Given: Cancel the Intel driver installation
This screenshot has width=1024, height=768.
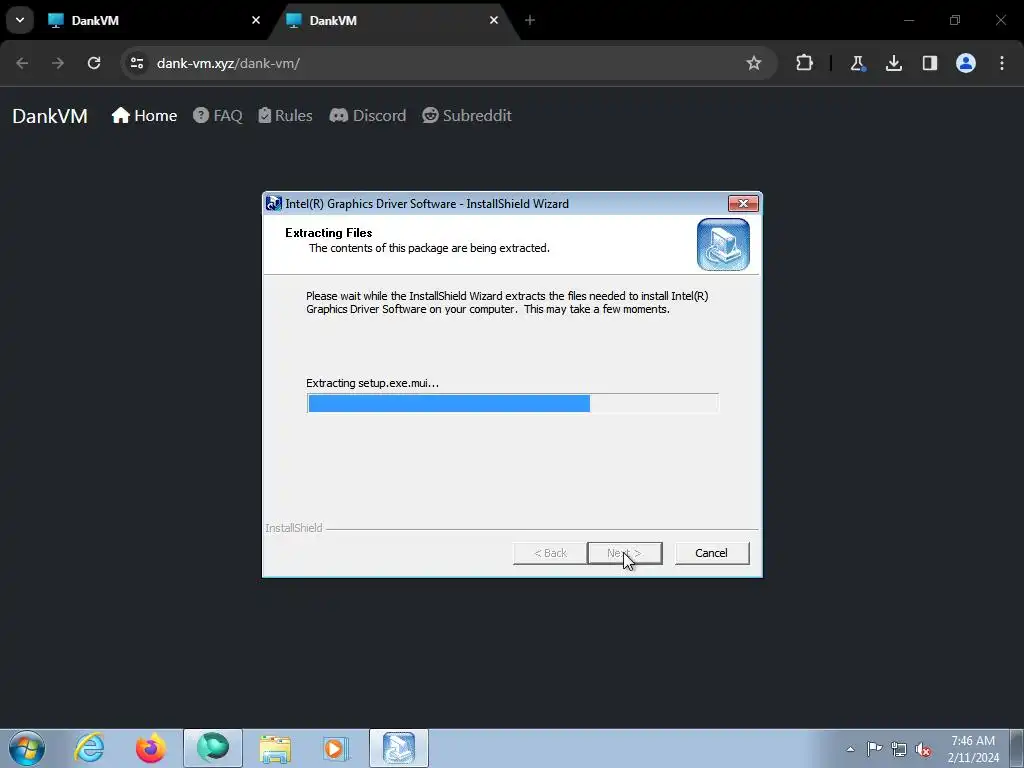Looking at the screenshot, I should 712,553.
